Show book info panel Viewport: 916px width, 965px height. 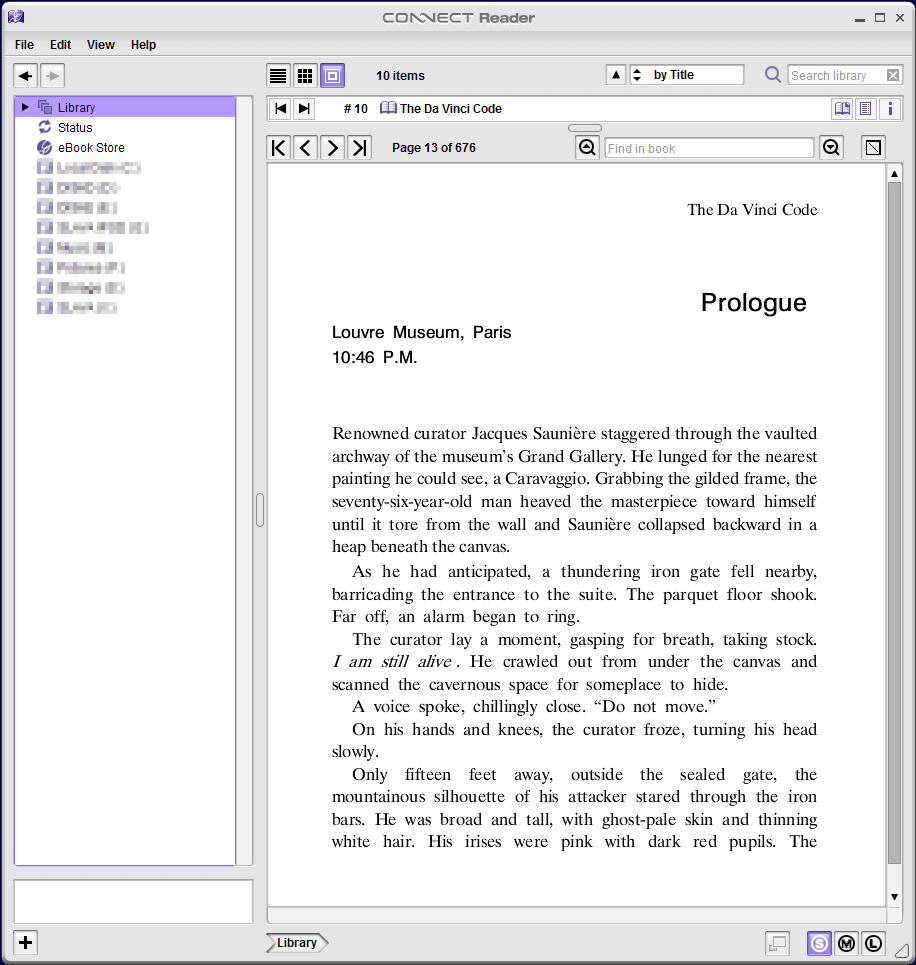click(890, 109)
